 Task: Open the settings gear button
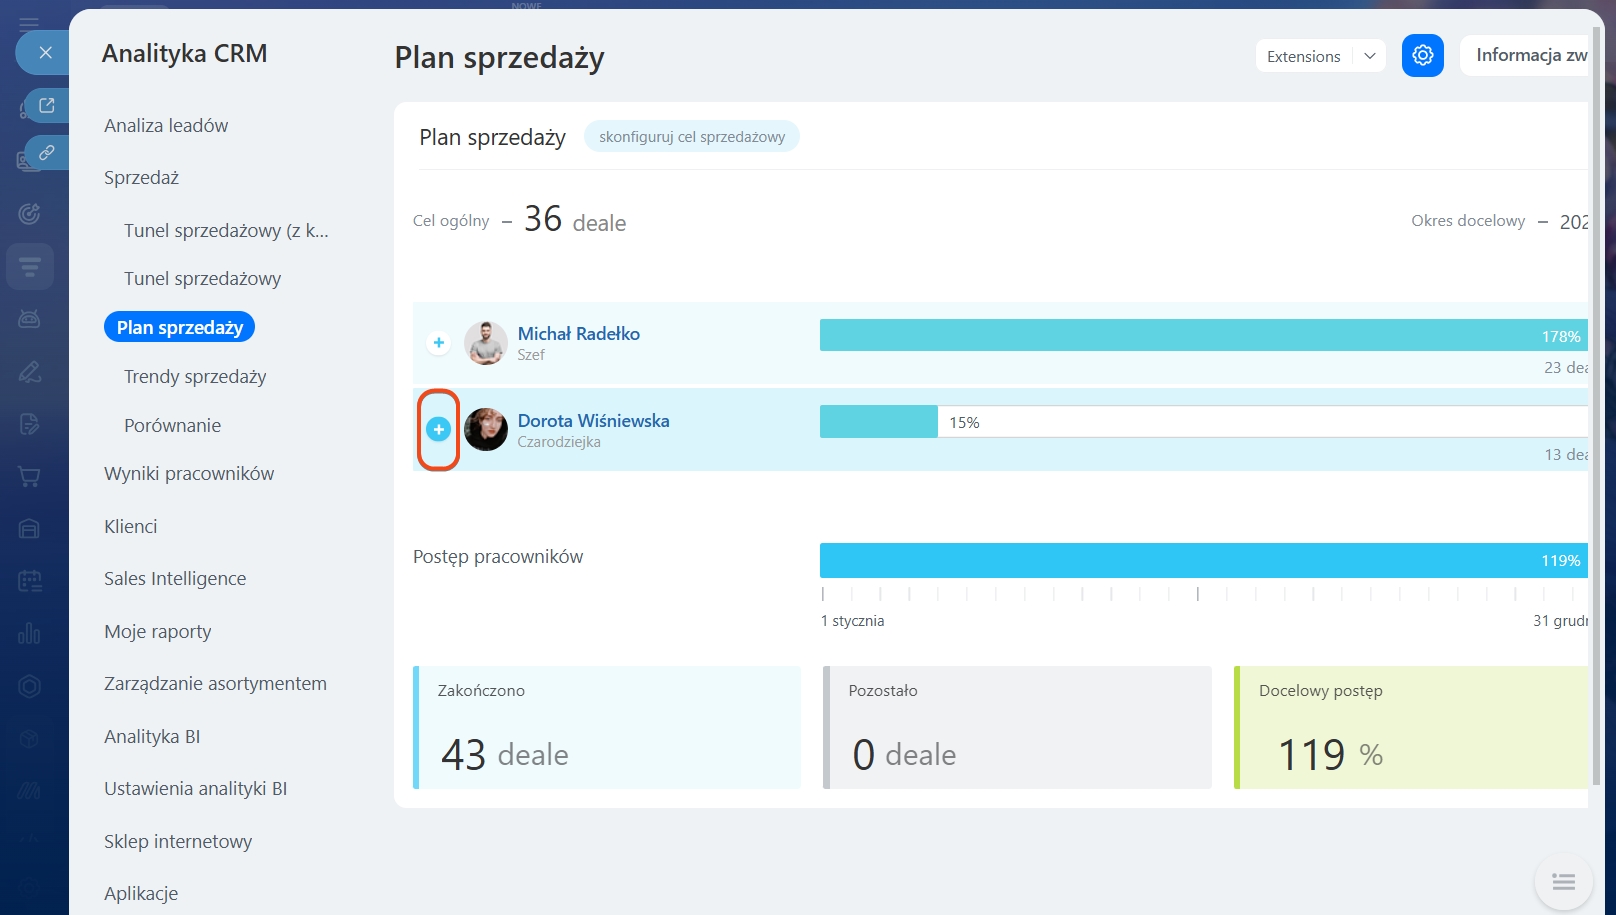point(1423,56)
